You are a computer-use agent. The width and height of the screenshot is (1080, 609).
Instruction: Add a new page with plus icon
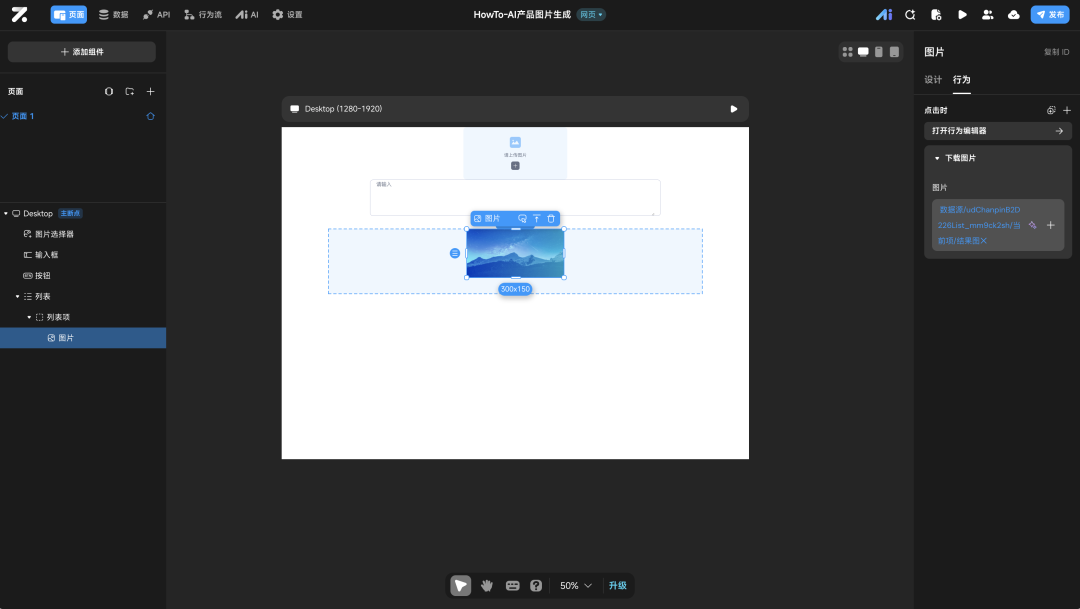click(x=150, y=92)
